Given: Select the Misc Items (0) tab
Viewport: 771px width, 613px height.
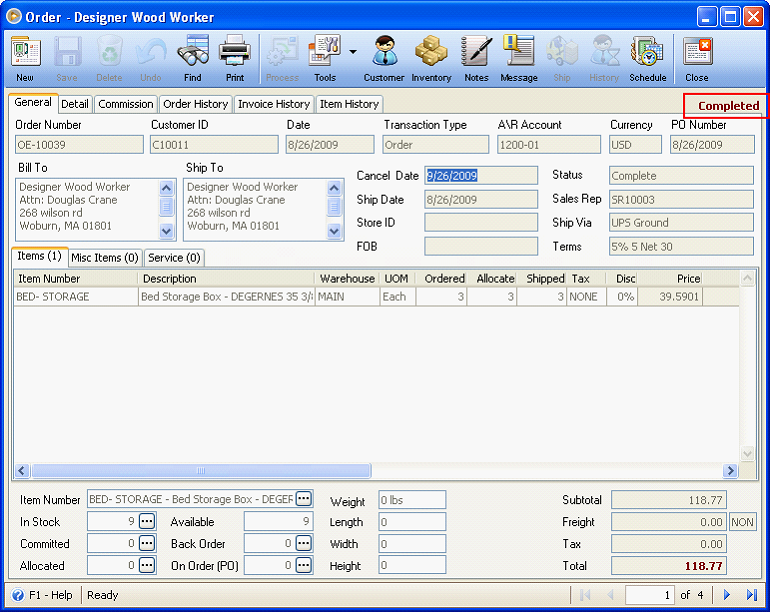Looking at the screenshot, I should point(105,258).
